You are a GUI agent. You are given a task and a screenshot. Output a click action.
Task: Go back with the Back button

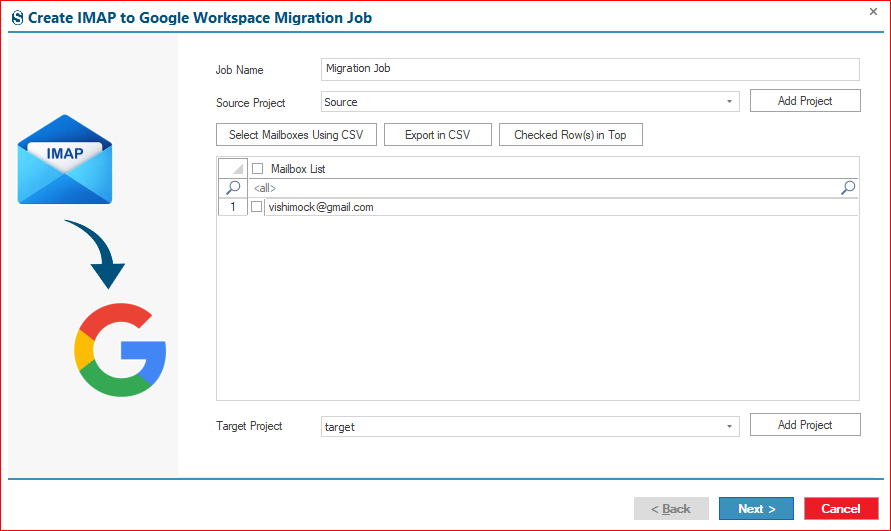(x=671, y=508)
